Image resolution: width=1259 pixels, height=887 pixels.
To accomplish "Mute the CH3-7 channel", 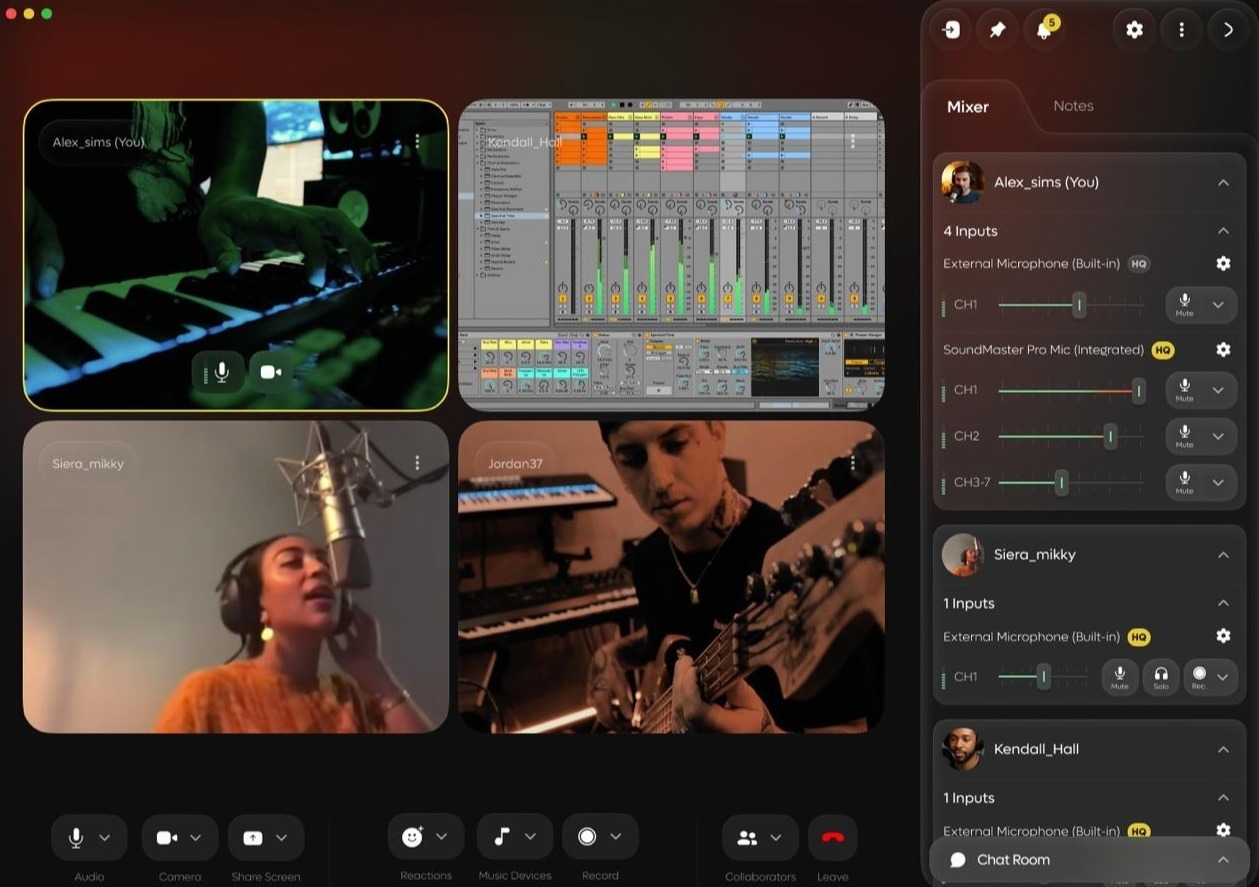I will (1185, 482).
